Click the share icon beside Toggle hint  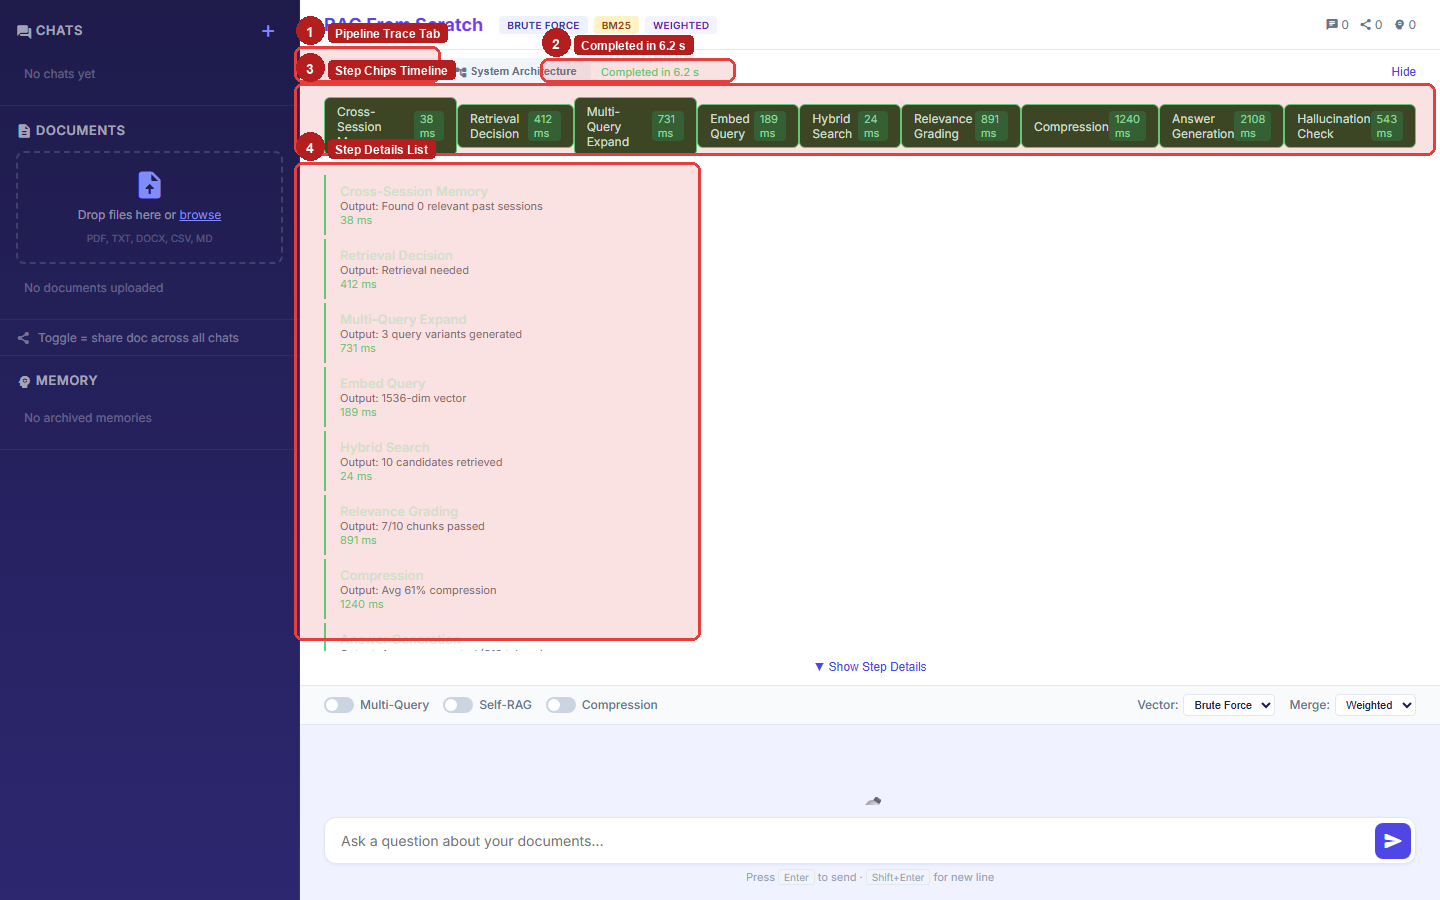click(23, 338)
